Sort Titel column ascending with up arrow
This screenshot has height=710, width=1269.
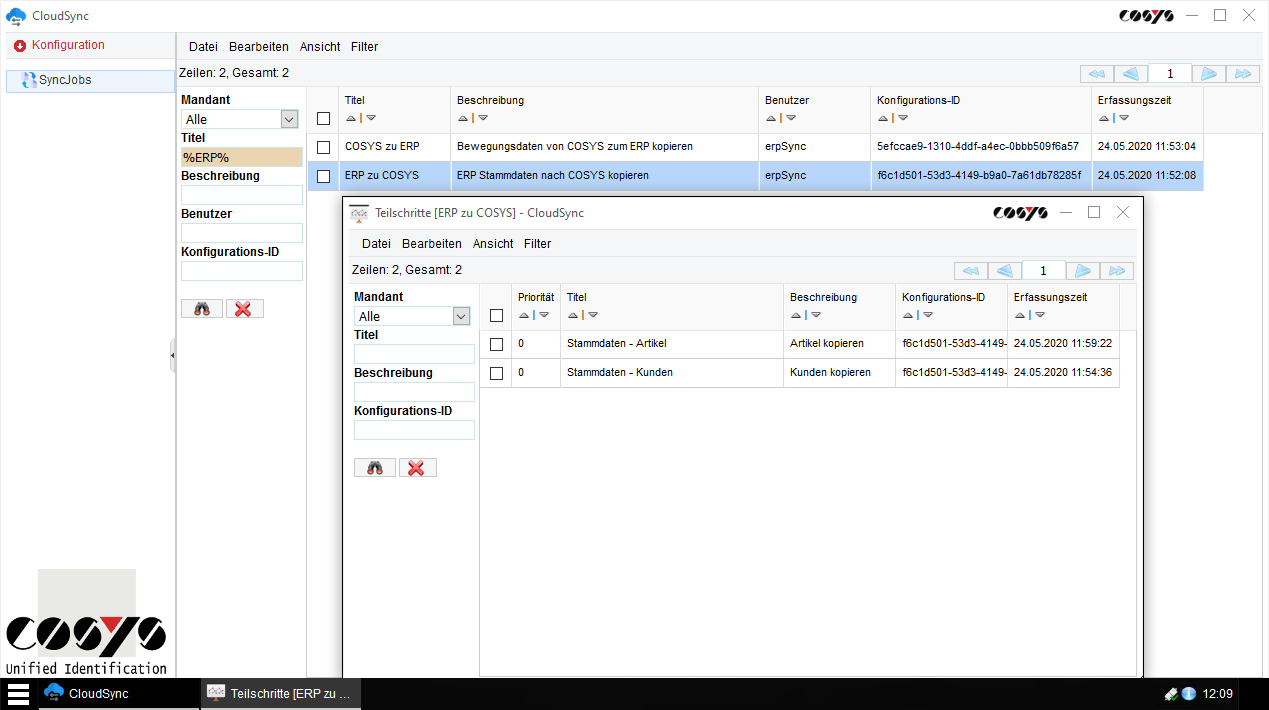[350, 118]
